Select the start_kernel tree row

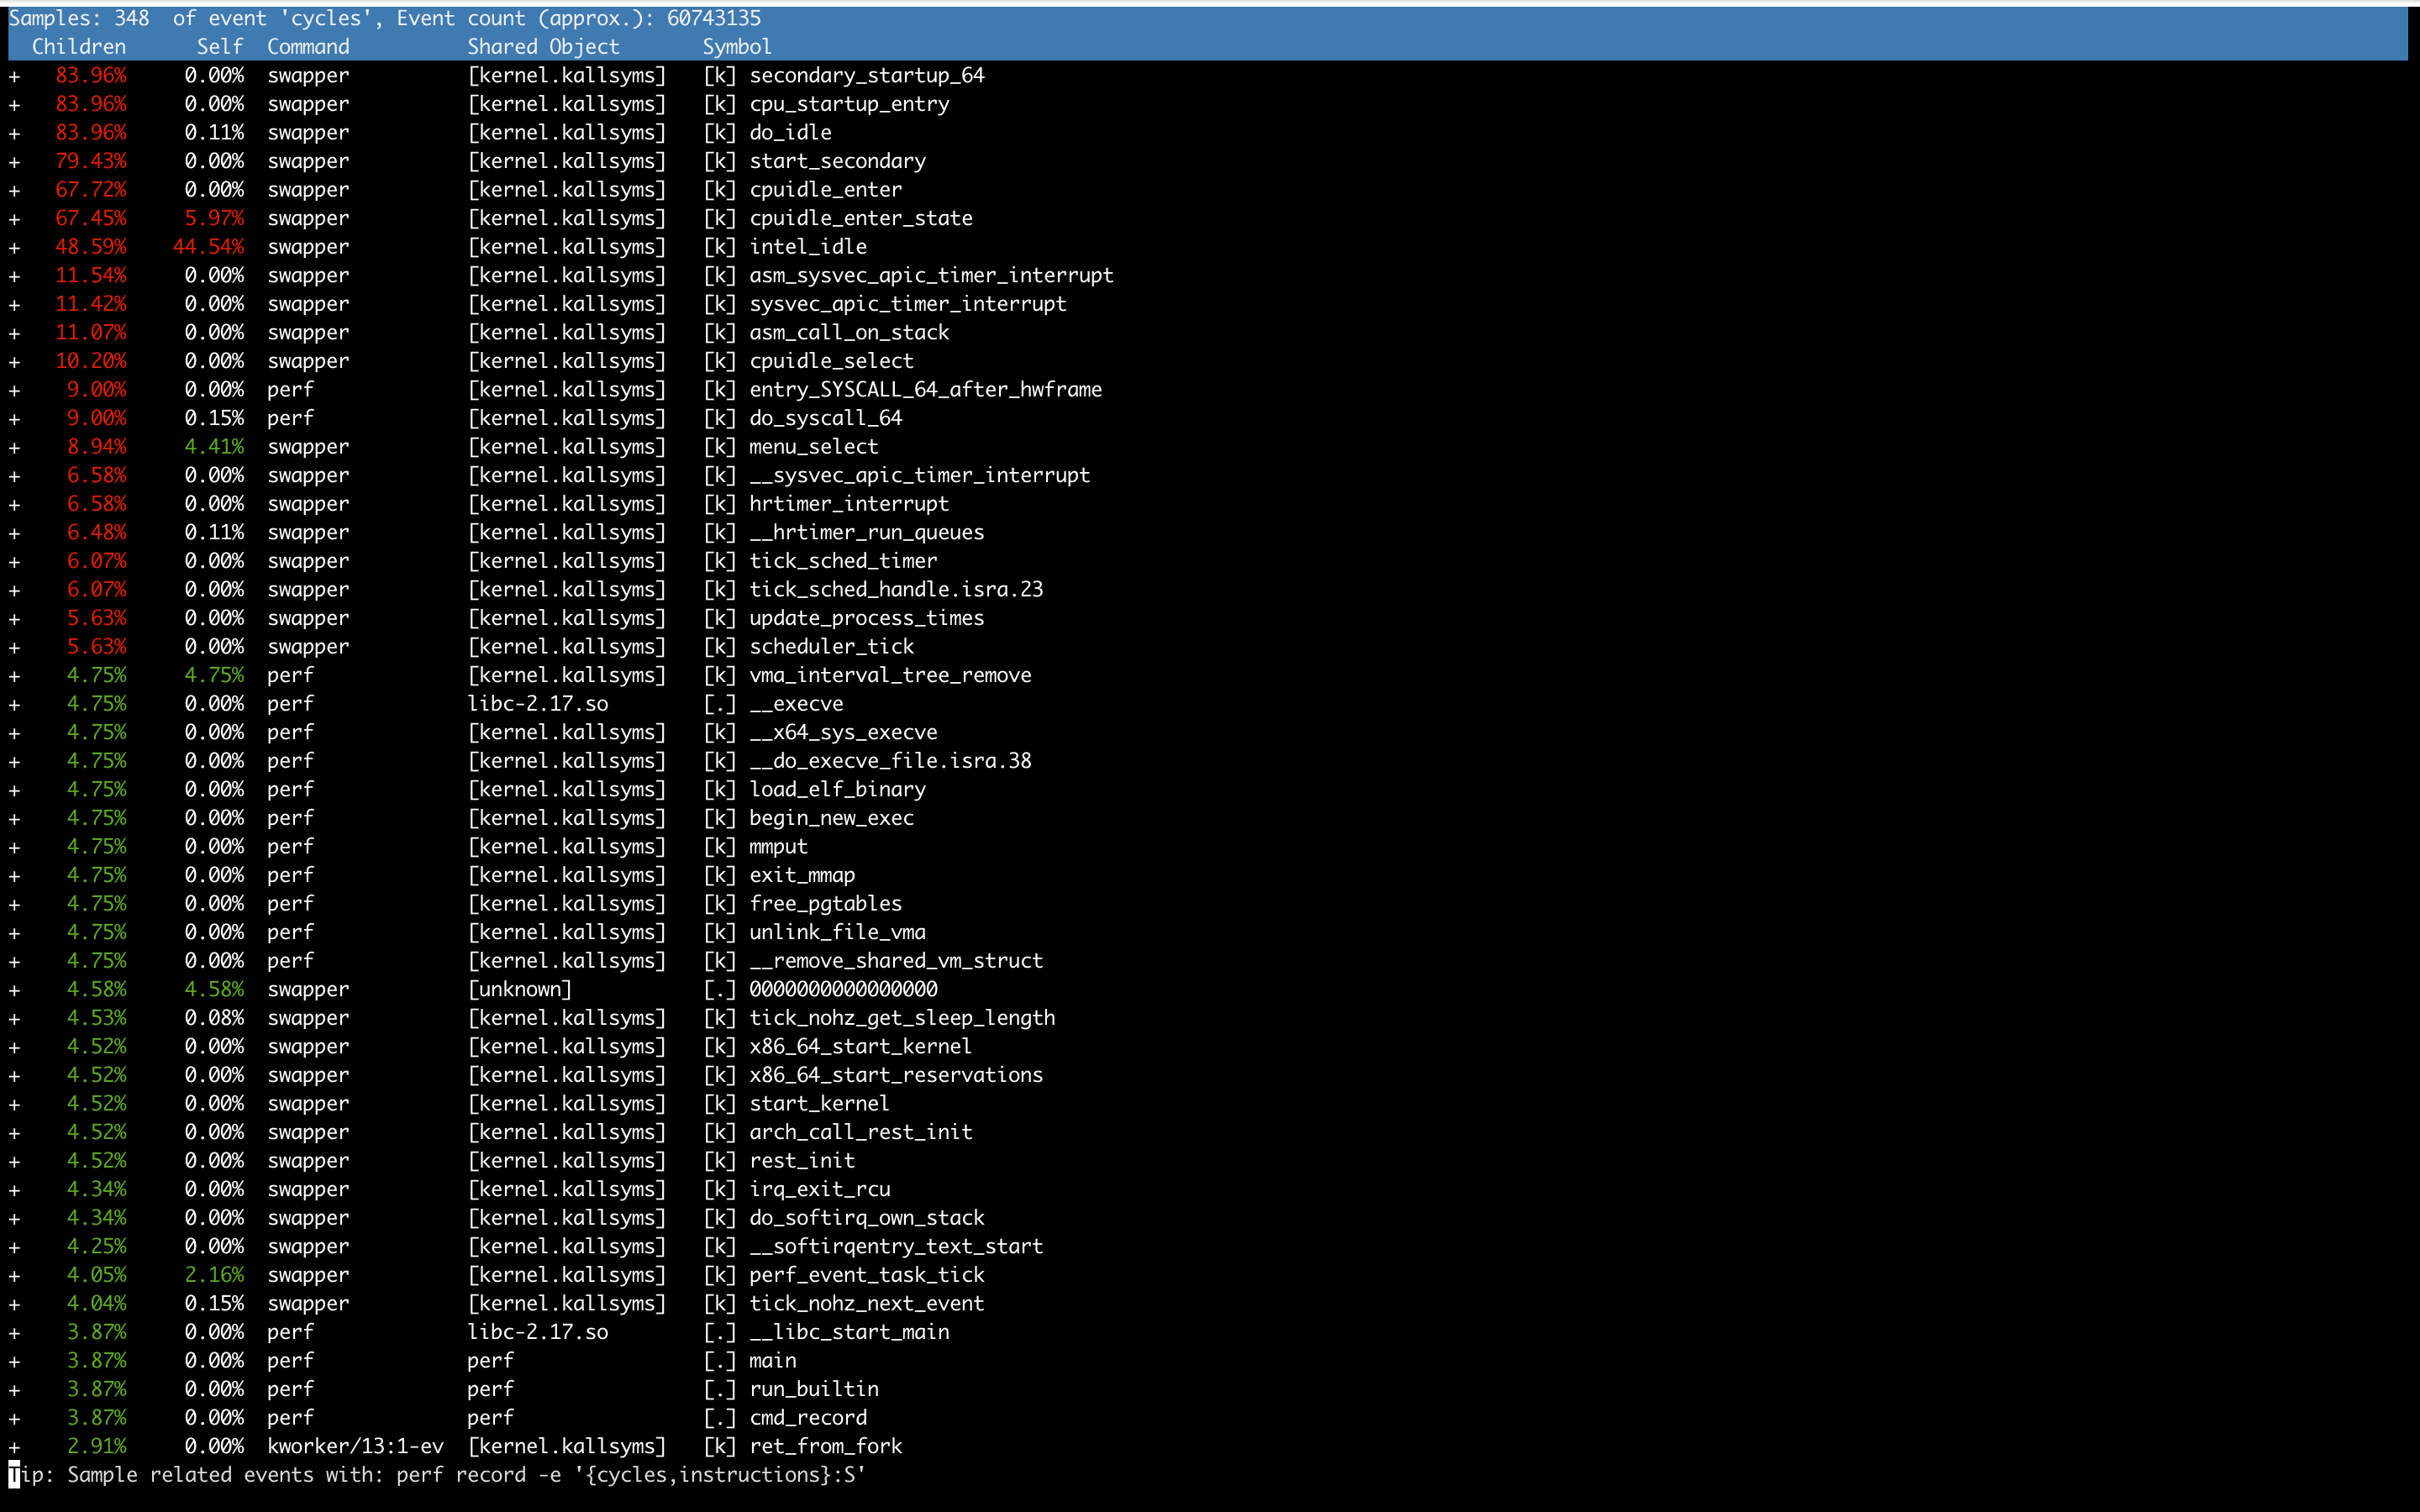[x=820, y=1103]
